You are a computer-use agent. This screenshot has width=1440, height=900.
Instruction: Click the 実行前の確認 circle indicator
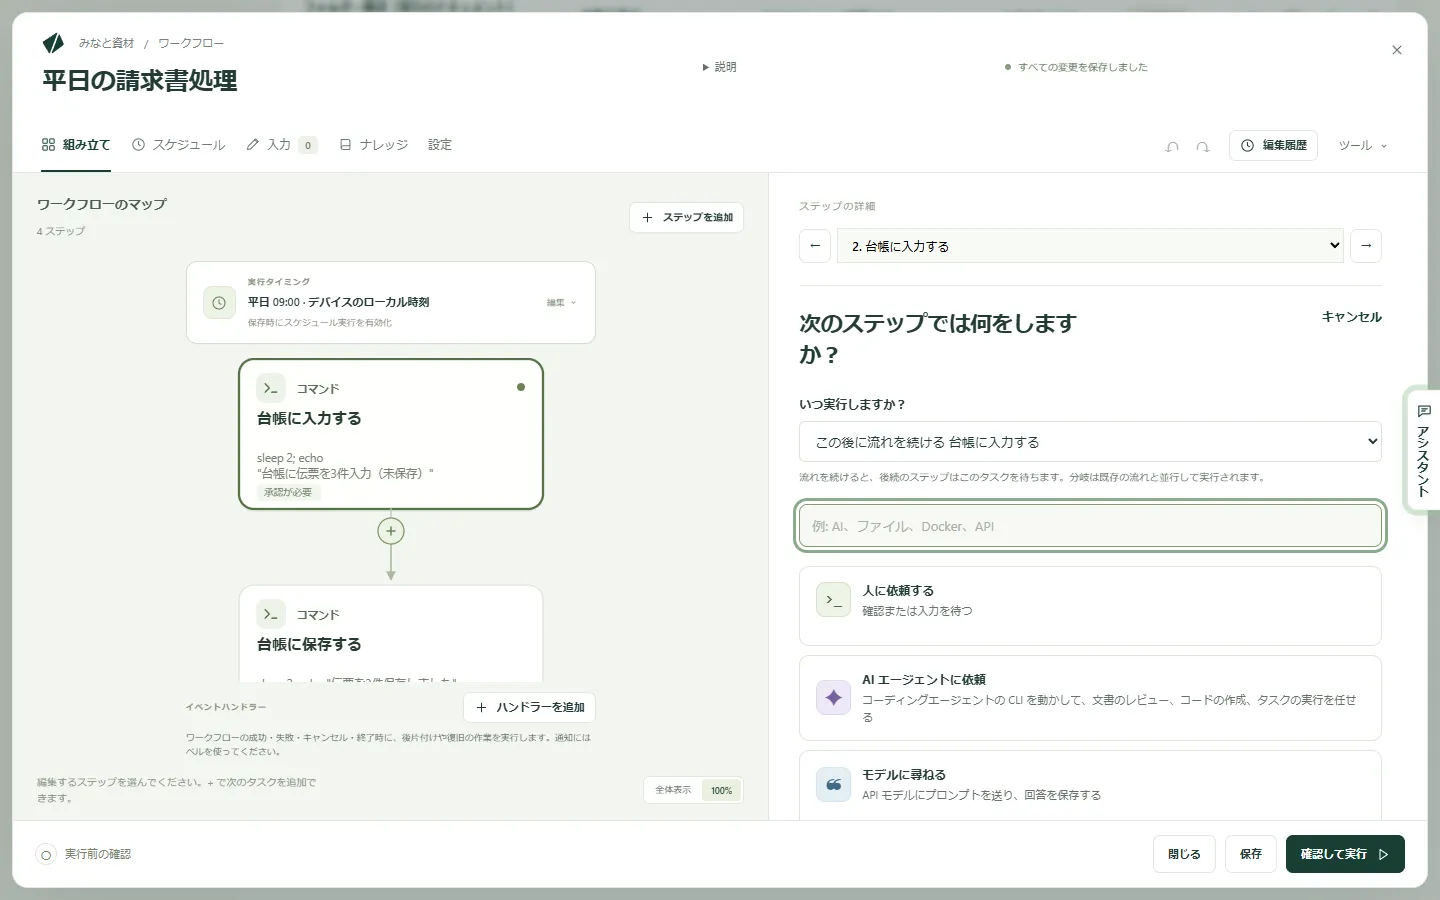tap(46, 855)
